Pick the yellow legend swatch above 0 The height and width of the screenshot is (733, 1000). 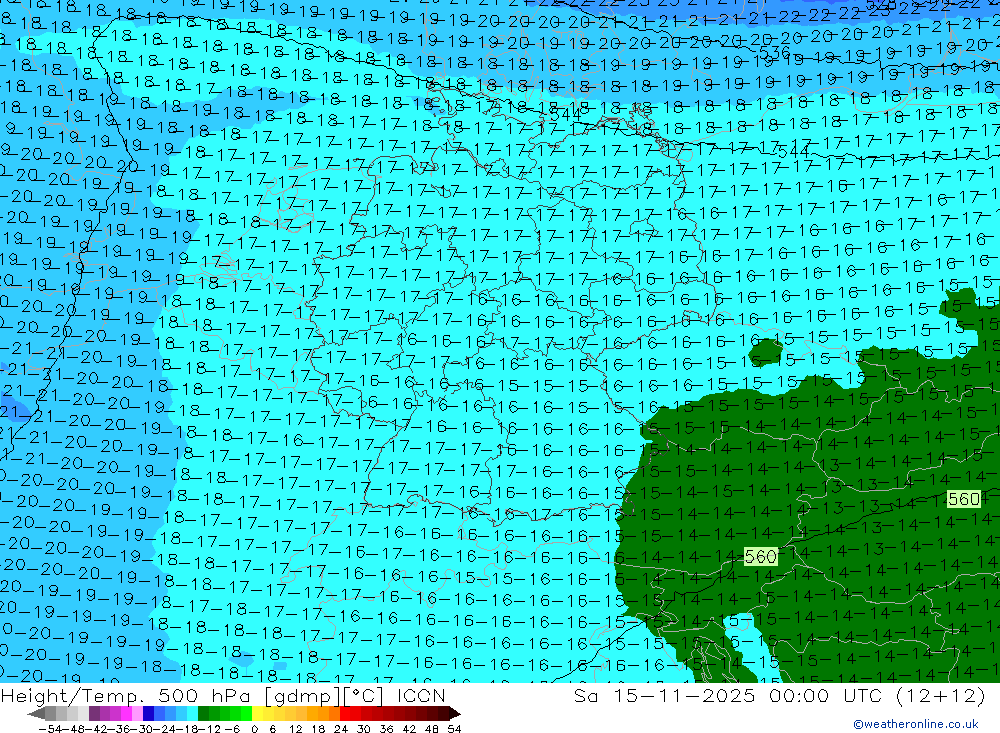click(258, 713)
